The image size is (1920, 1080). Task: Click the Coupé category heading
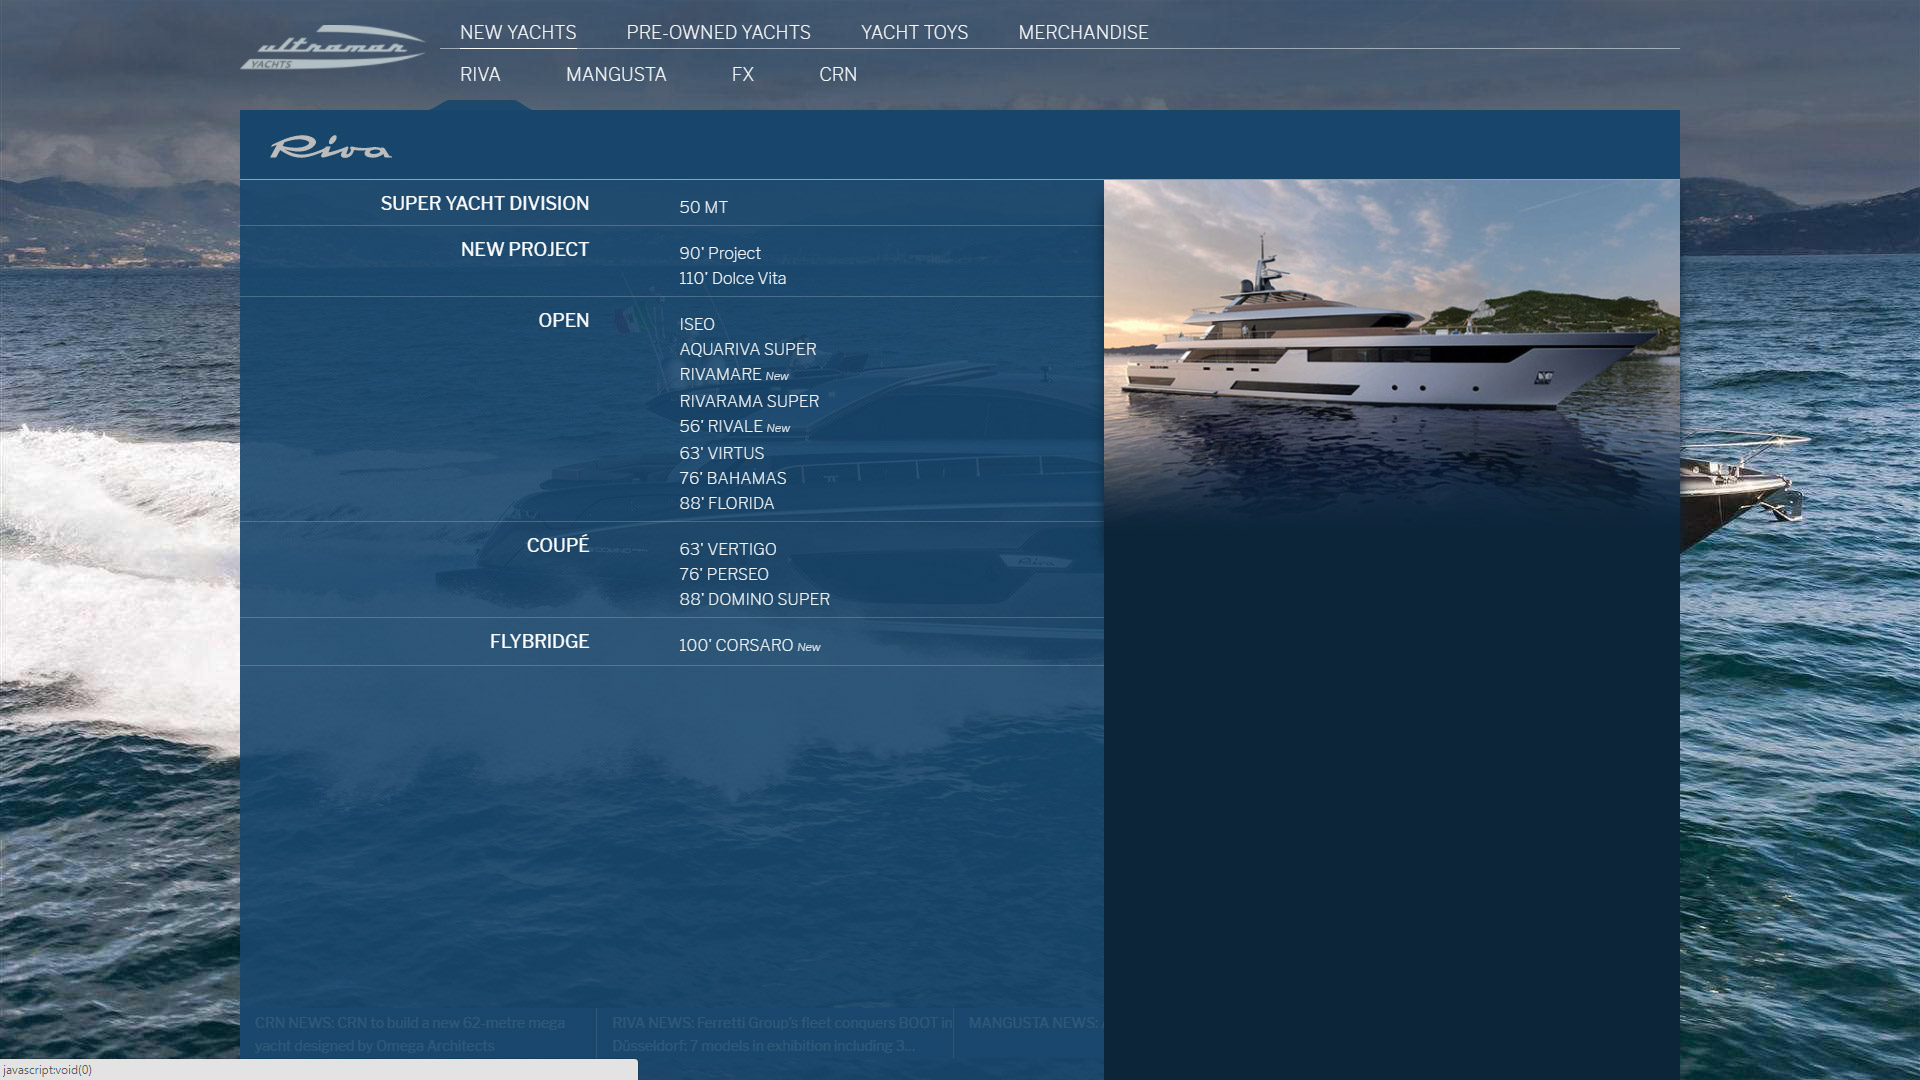(x=557, y=545)
